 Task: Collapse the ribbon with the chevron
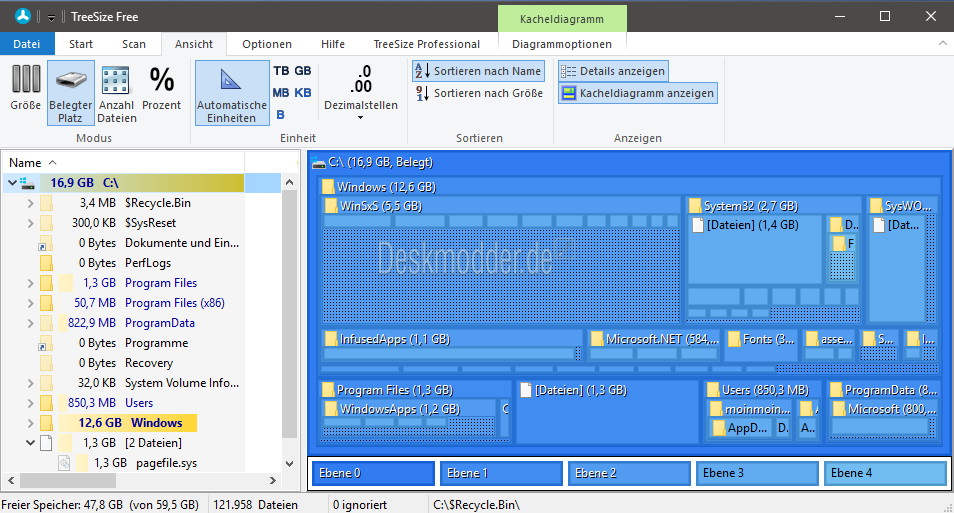[942, 43]
